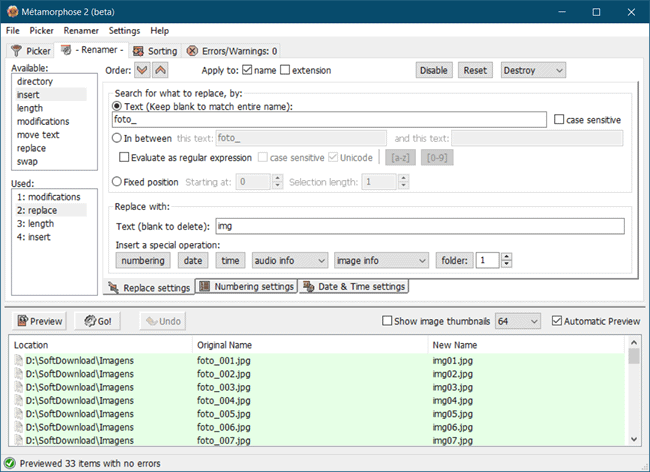This screenshot has height=472, width=650.
Task: Open the Help menu
Action: tap(160, 31)
